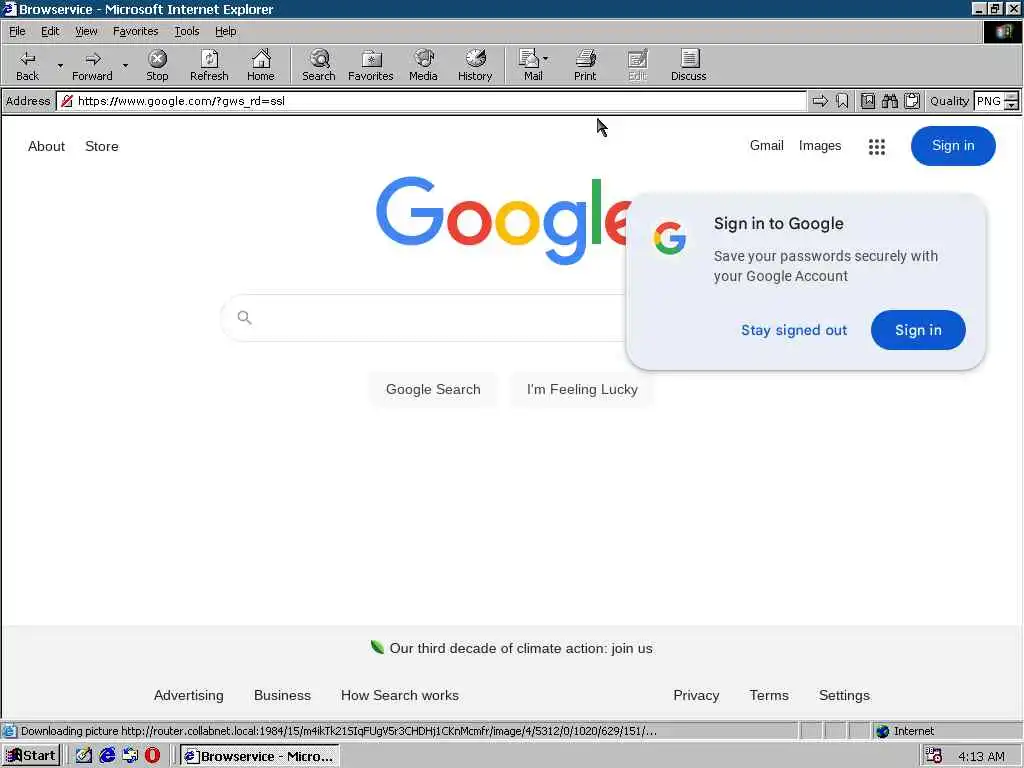Open the Favorites toolbar pane
Viewport: 1024px width, 768px height.
pos(370,65)
